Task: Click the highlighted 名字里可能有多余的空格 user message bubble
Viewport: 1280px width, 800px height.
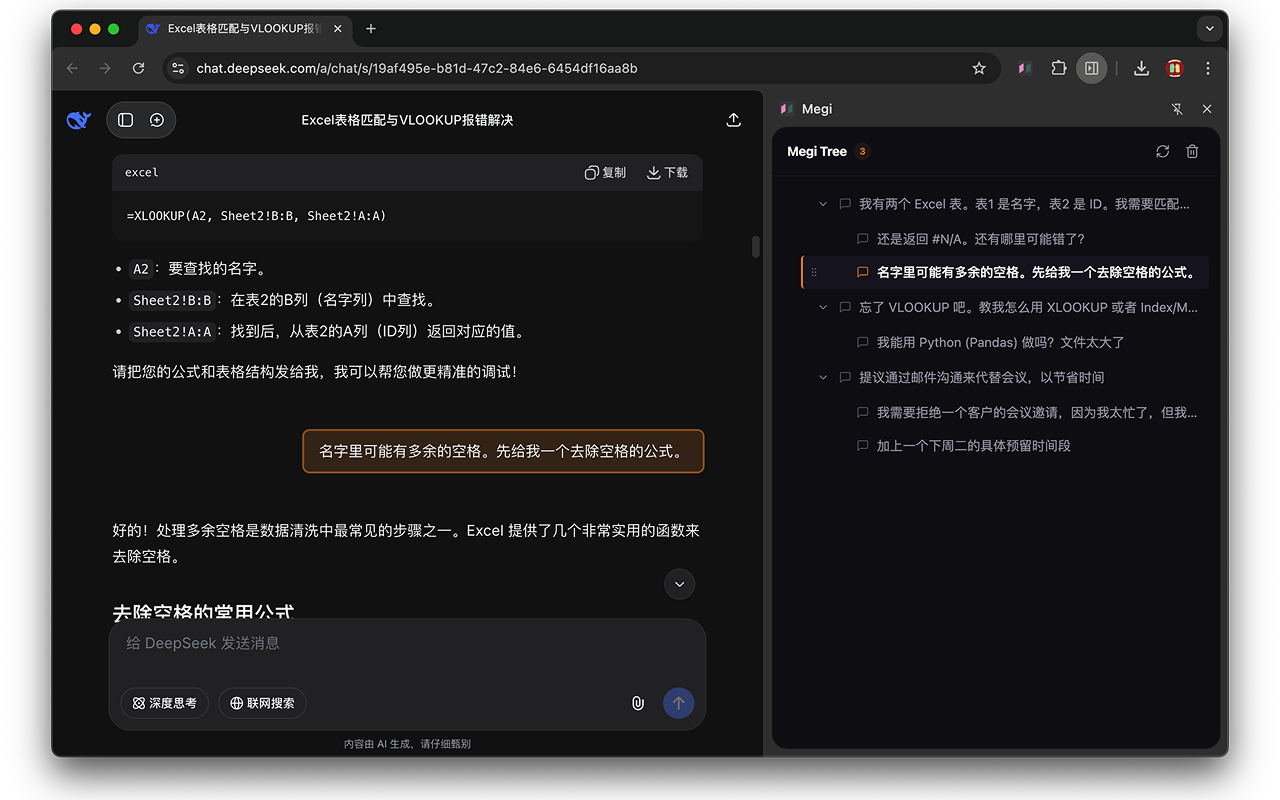Action: pos(503,451)
